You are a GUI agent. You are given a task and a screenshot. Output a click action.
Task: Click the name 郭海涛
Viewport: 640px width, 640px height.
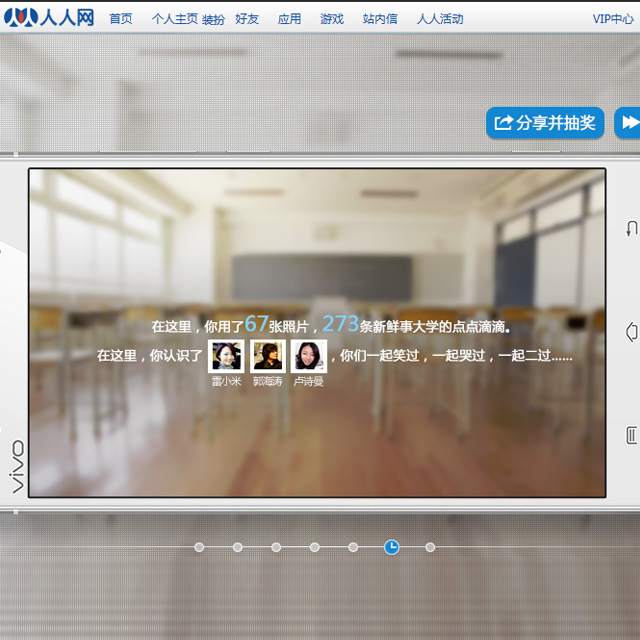point(268,382)
